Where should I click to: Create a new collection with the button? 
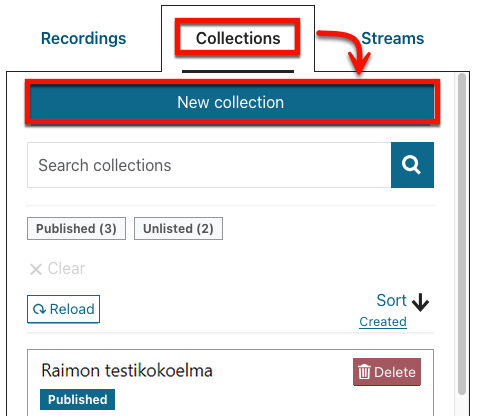pyautogui.click(x=231, y=102)
